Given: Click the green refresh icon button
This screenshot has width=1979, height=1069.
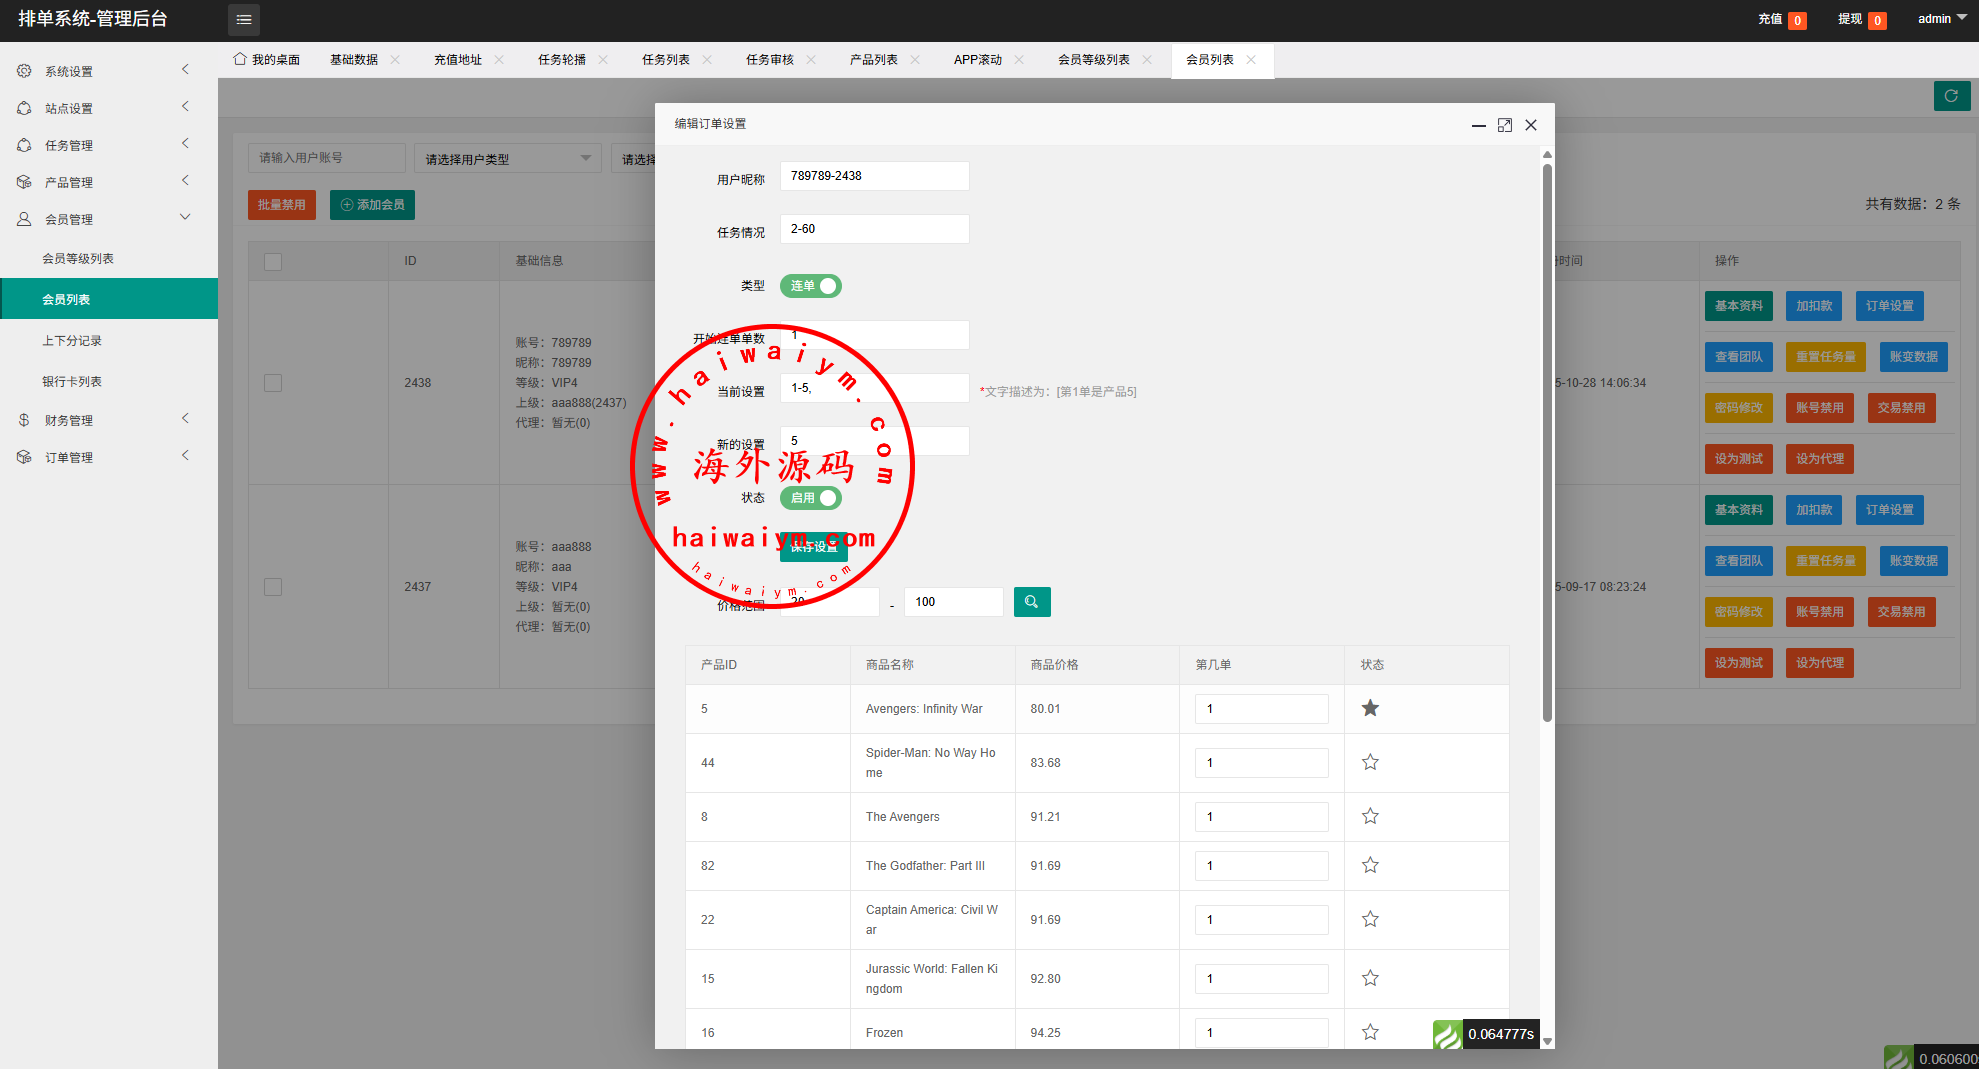Looking at the screenshot, I should pyautogui.click(x=1951, y=96).
